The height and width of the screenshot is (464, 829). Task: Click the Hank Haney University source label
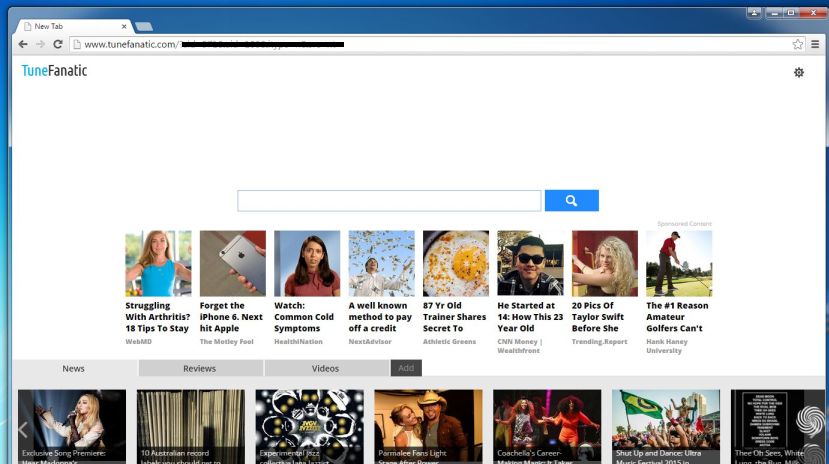coord(667,346)
